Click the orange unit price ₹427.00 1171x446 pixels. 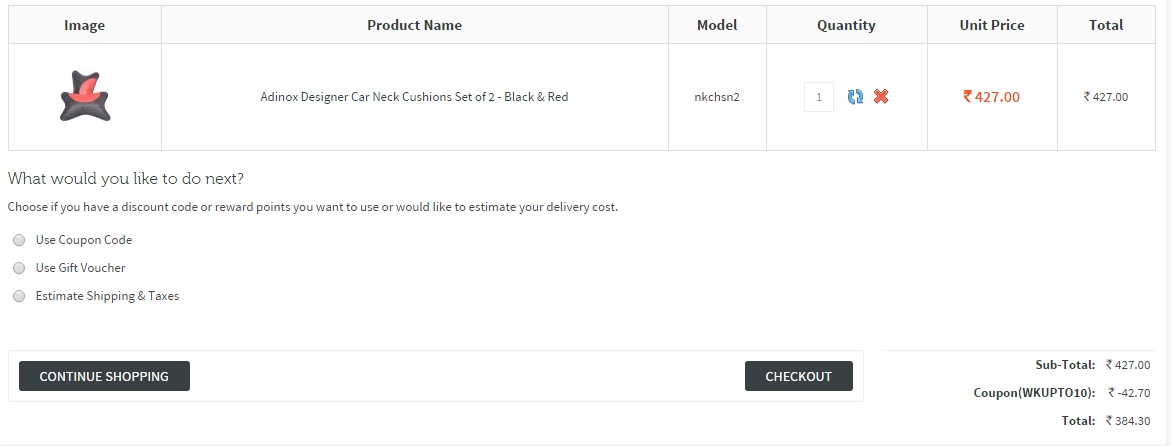coord(992,97)
